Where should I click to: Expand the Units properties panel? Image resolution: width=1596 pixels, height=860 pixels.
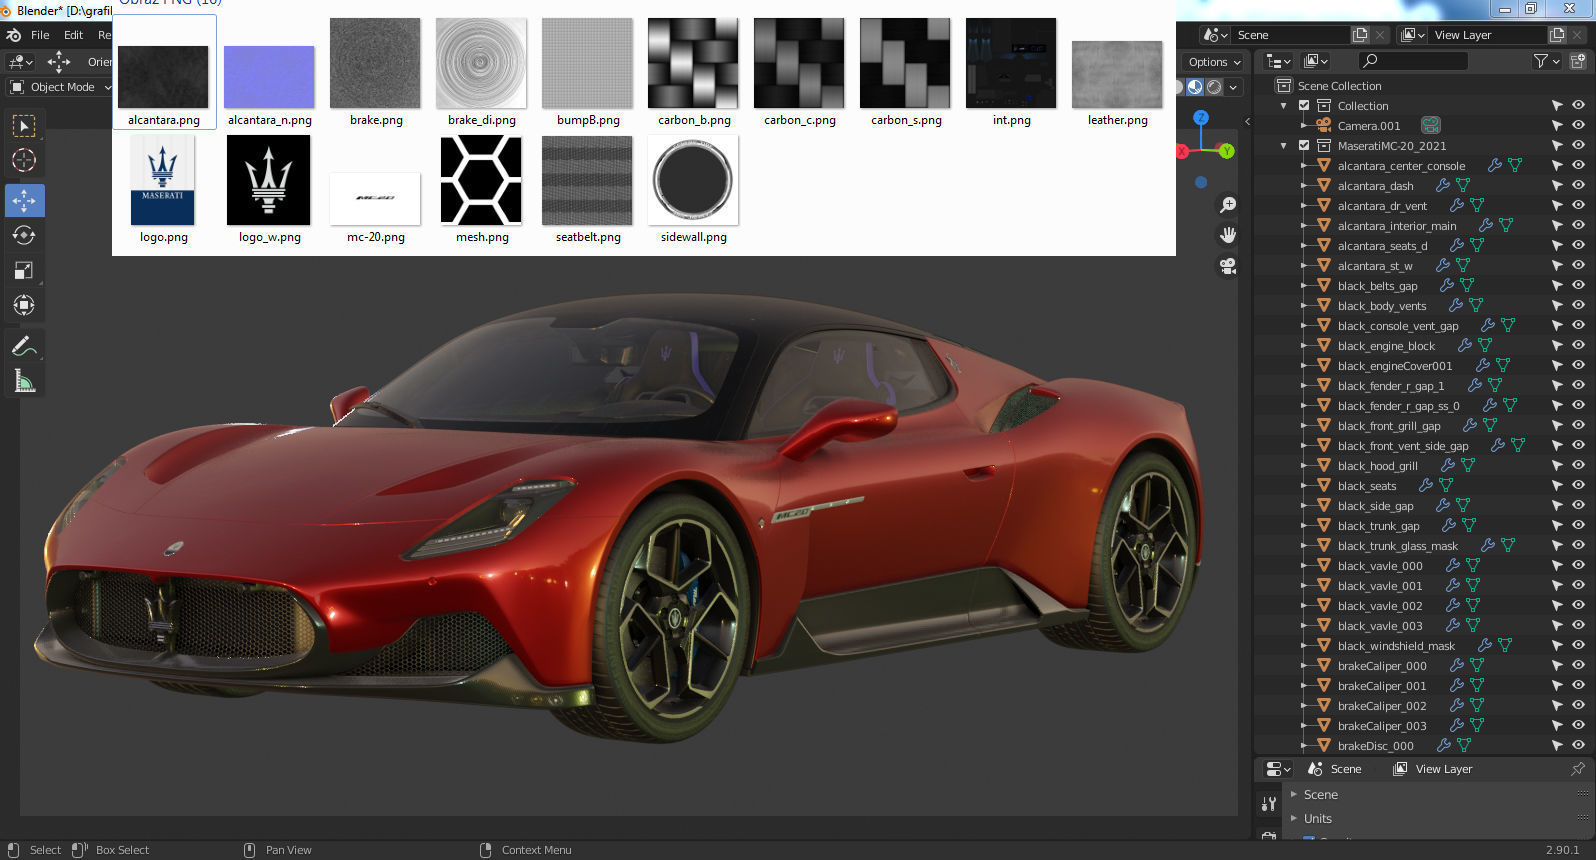1294,819
